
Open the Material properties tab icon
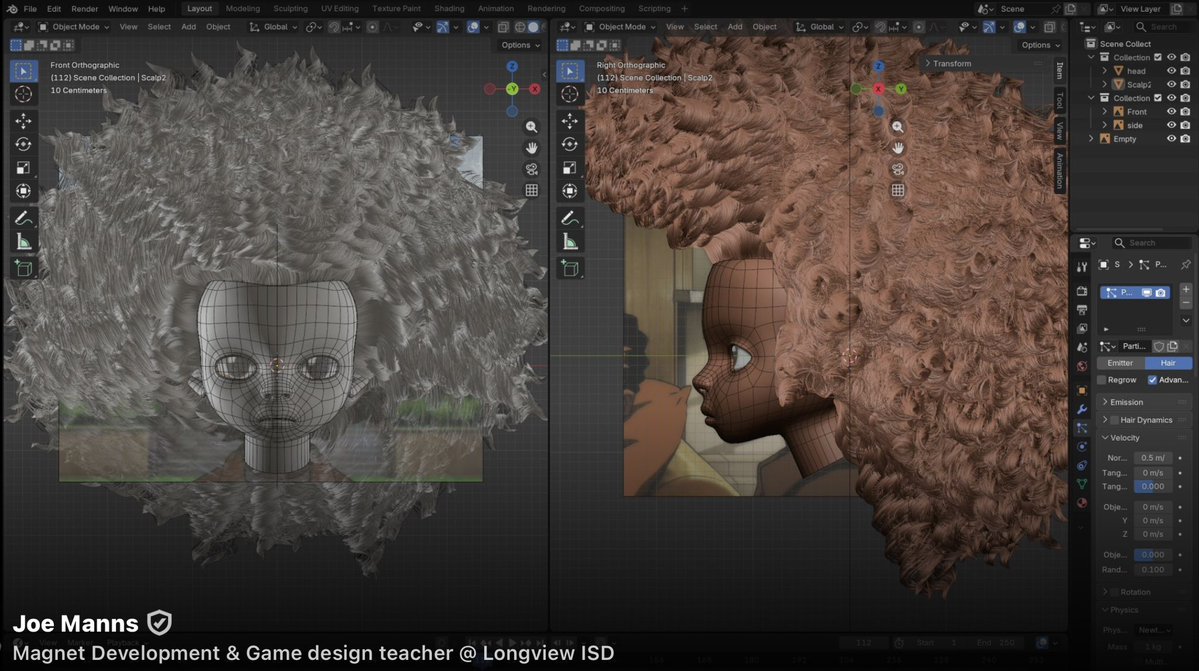point(1081,503)
